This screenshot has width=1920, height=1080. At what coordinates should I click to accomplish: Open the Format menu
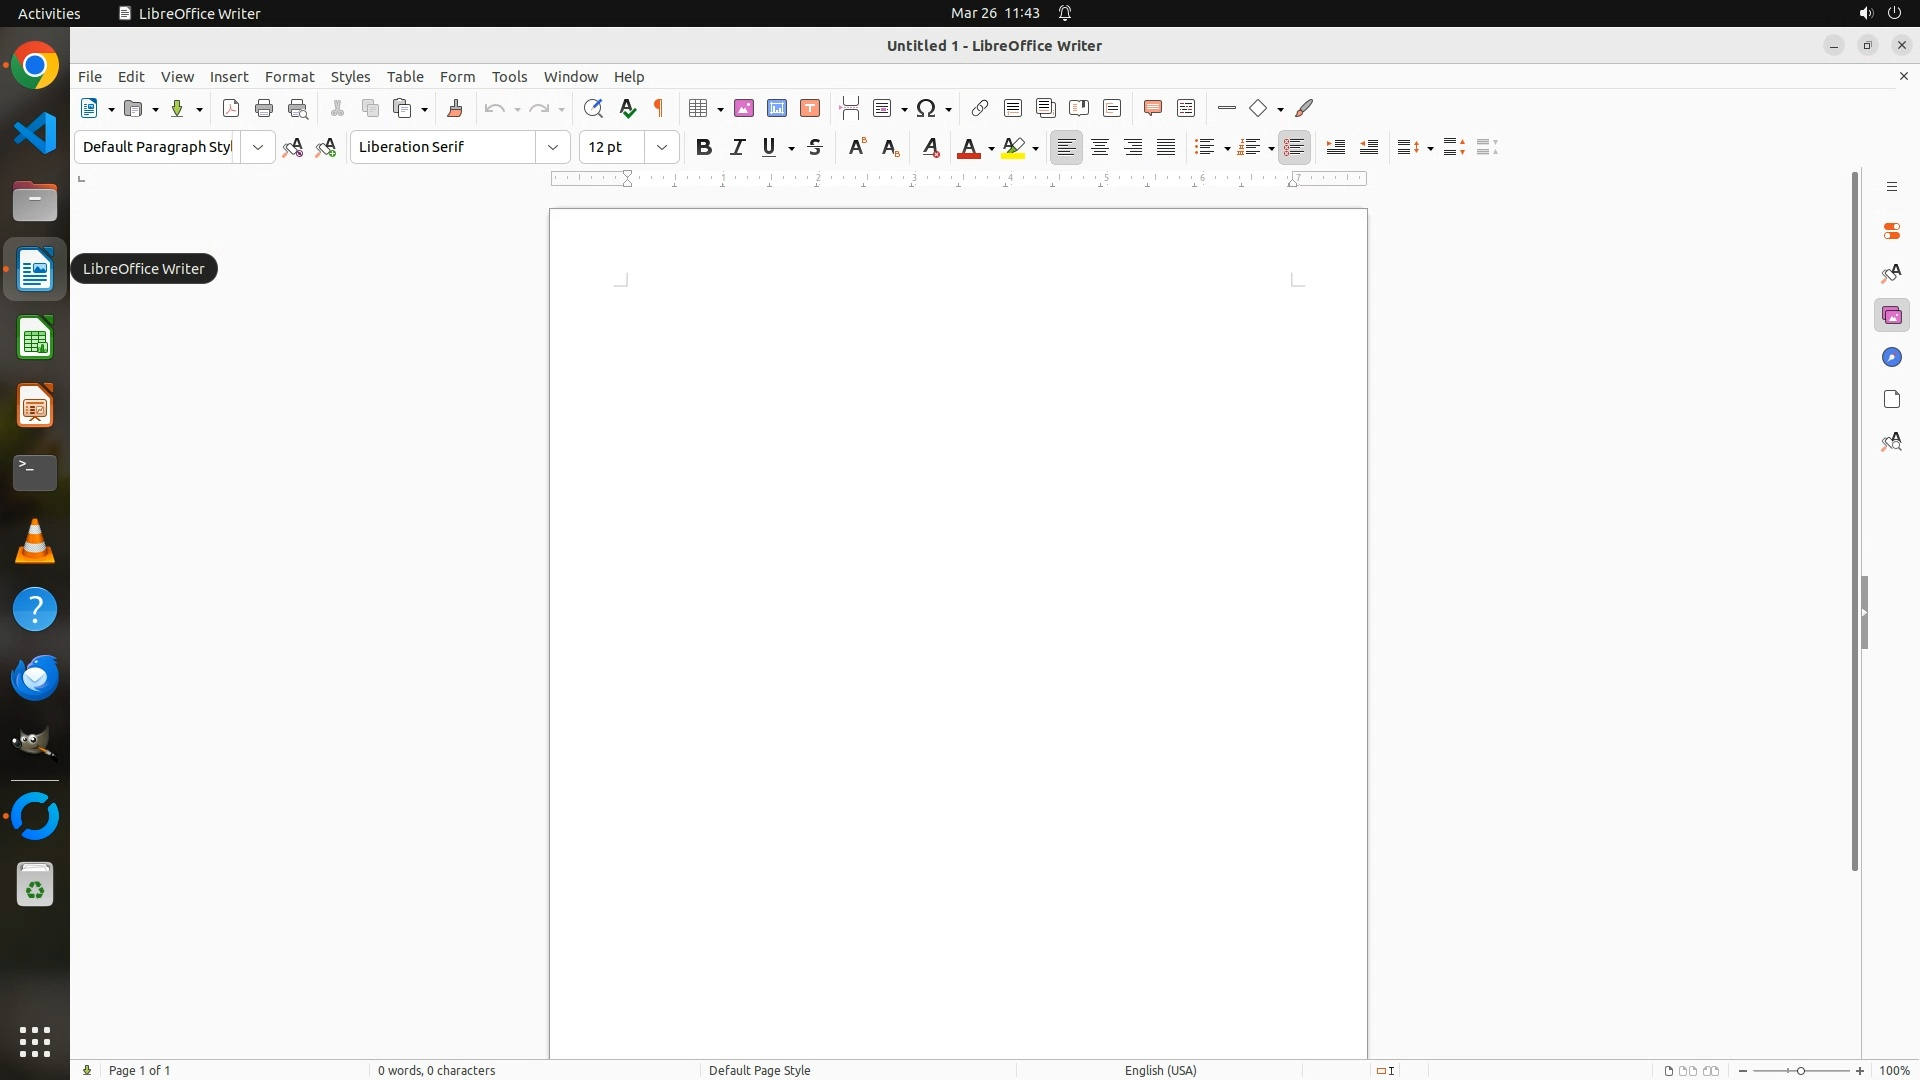(x=289, y=77)
